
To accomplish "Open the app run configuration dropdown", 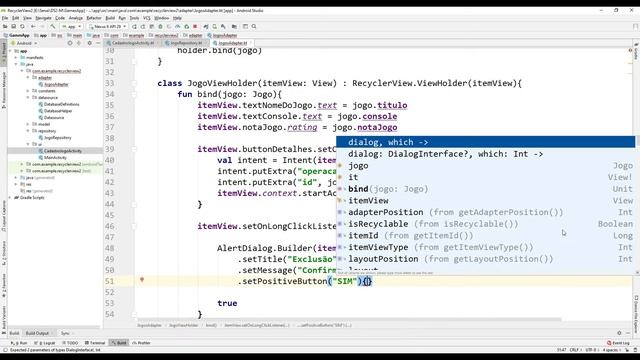I will coord(71,27).
